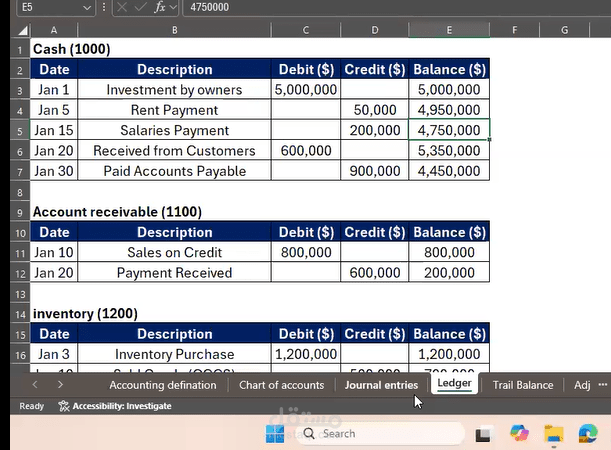Switch to Journal entries sheet tab
Viewport: 611px width, 450px height.
(x=381, y=385)
